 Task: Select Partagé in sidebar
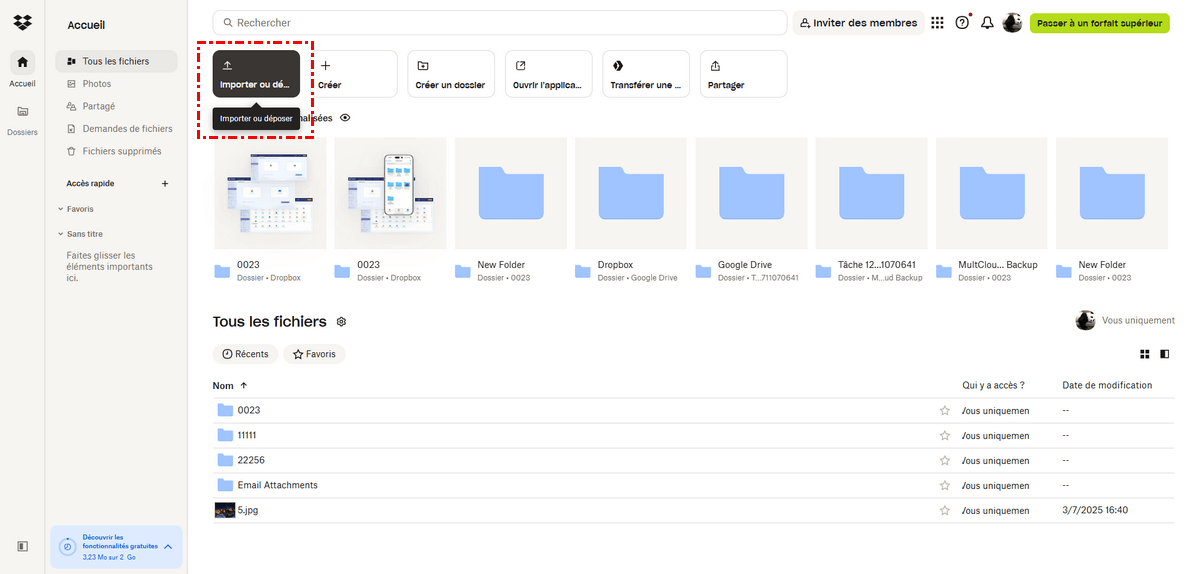[116, 106]
